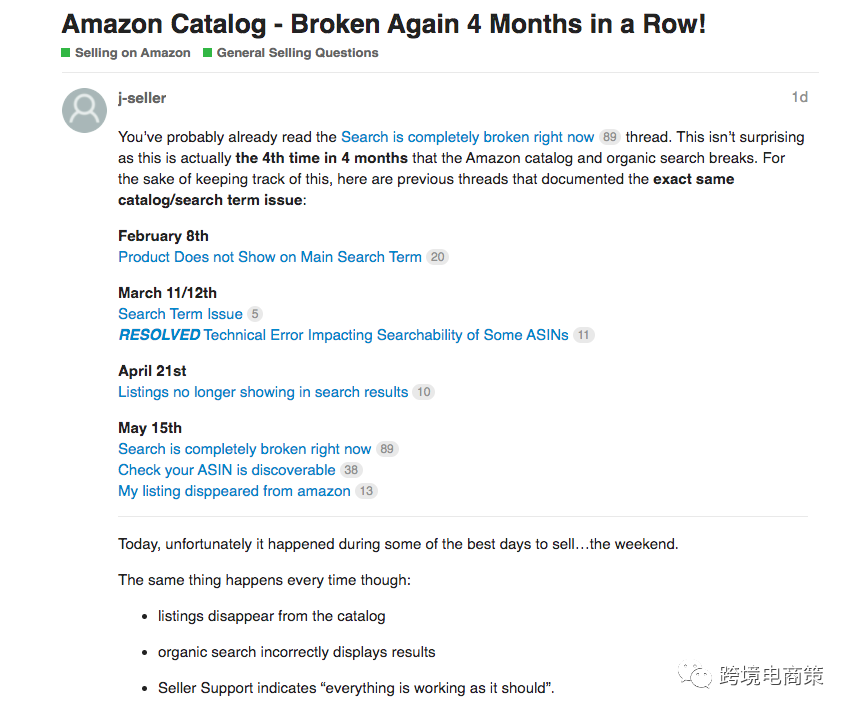The image size is (851, 713).
Task: Click the WeChat watermark logo icon
Action: point(695,677)
